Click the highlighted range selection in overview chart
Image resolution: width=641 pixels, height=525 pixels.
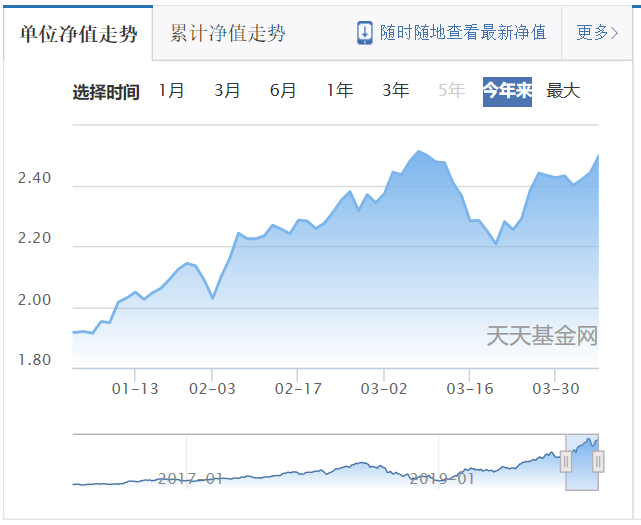point(582,462)
